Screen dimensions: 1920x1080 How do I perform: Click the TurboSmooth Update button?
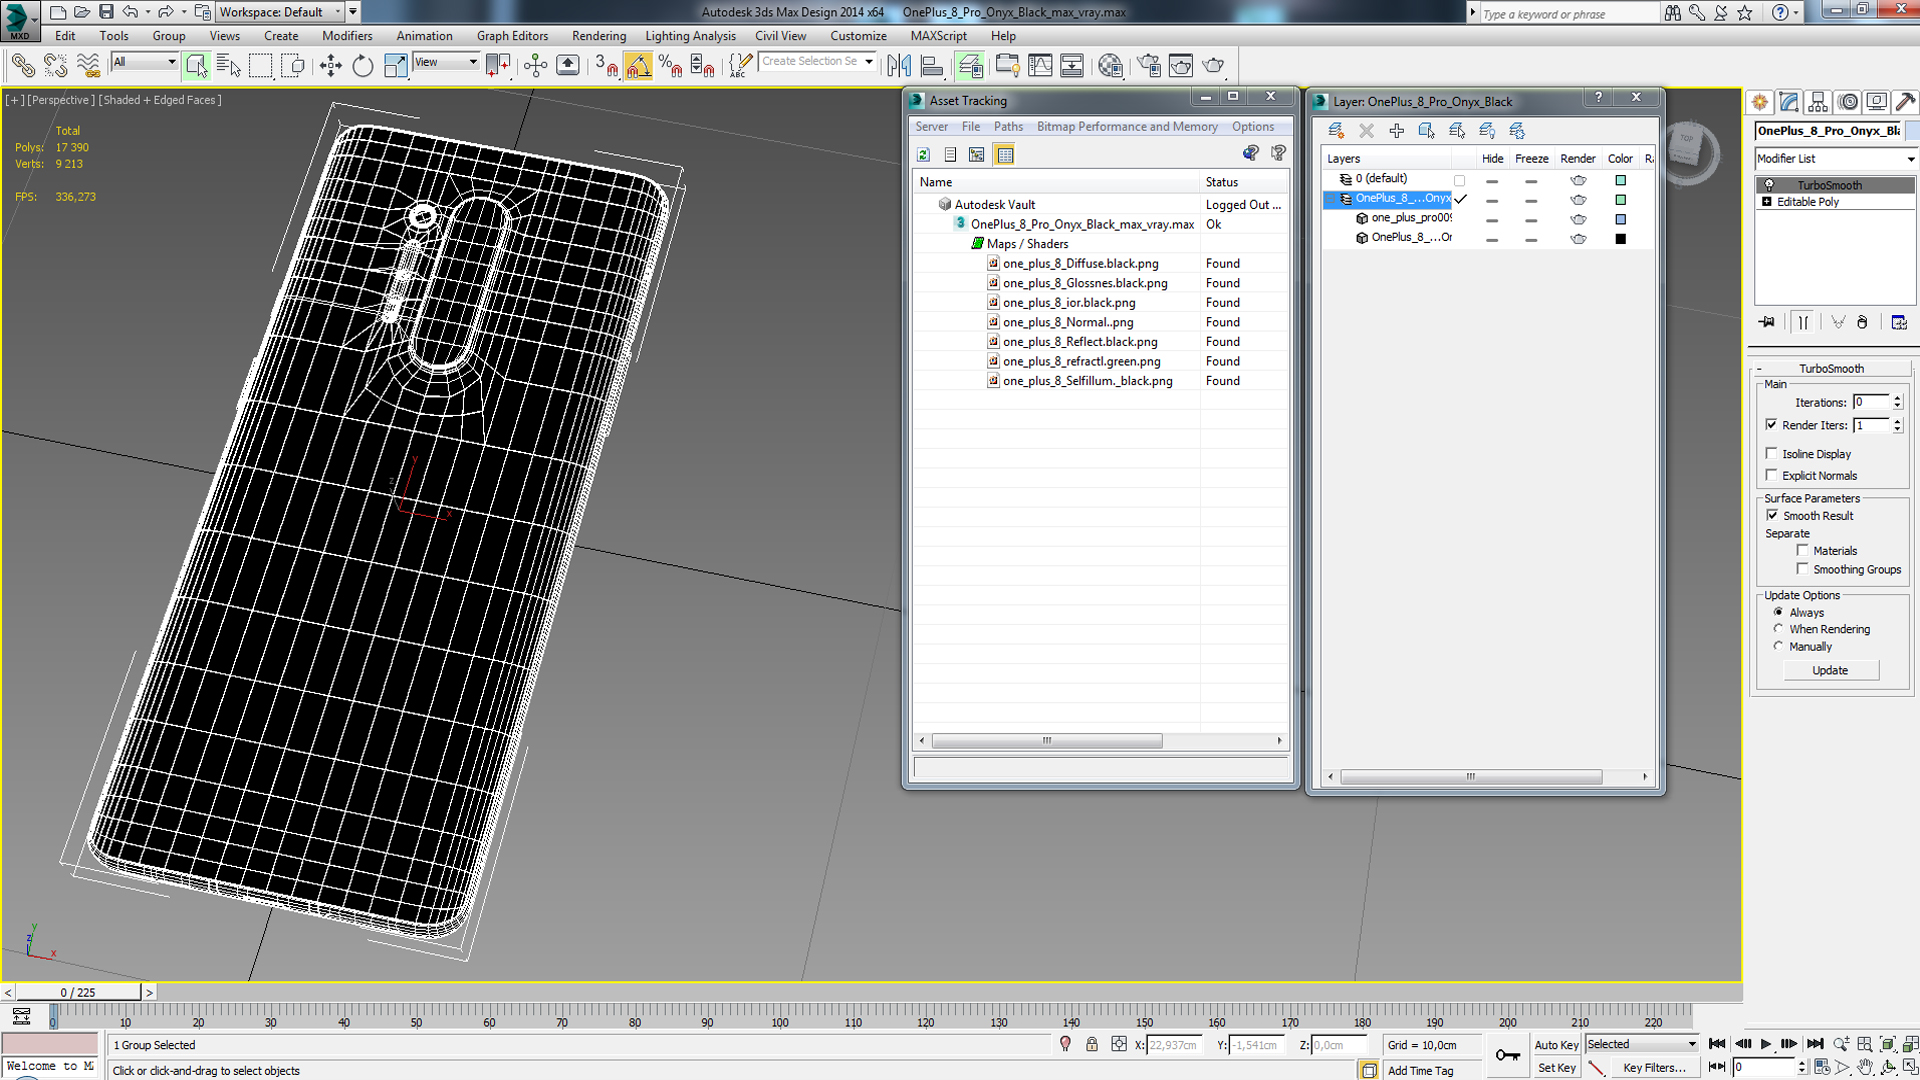tap(1830, 670)
